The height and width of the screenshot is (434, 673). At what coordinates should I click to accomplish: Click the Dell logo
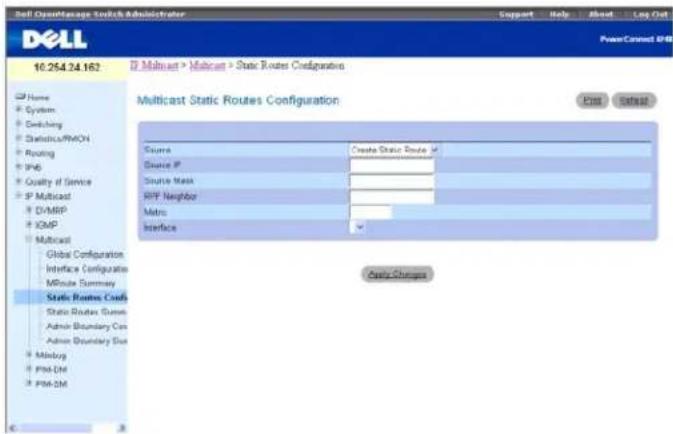point(55,39)
